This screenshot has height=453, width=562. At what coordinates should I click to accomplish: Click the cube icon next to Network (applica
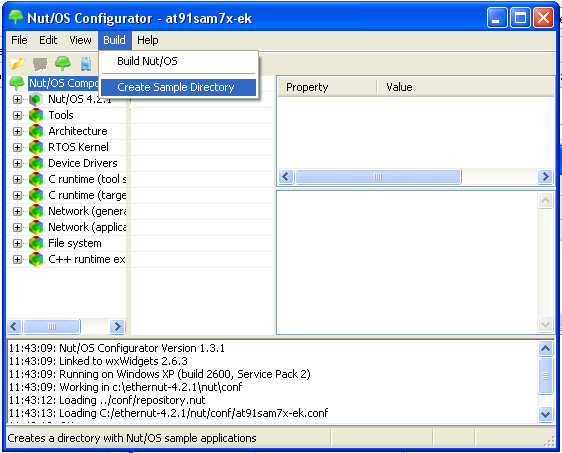click(36, 227)
